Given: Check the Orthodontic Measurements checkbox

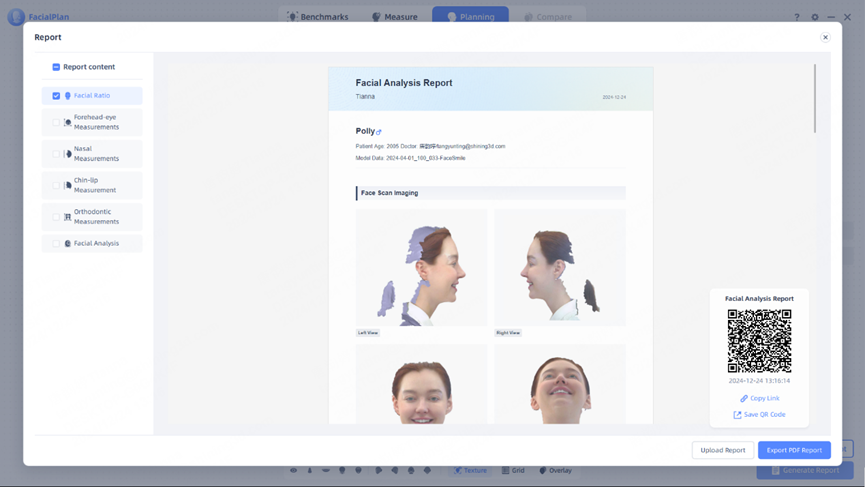Looking at the screenshot, I should [x=56, y=217].
